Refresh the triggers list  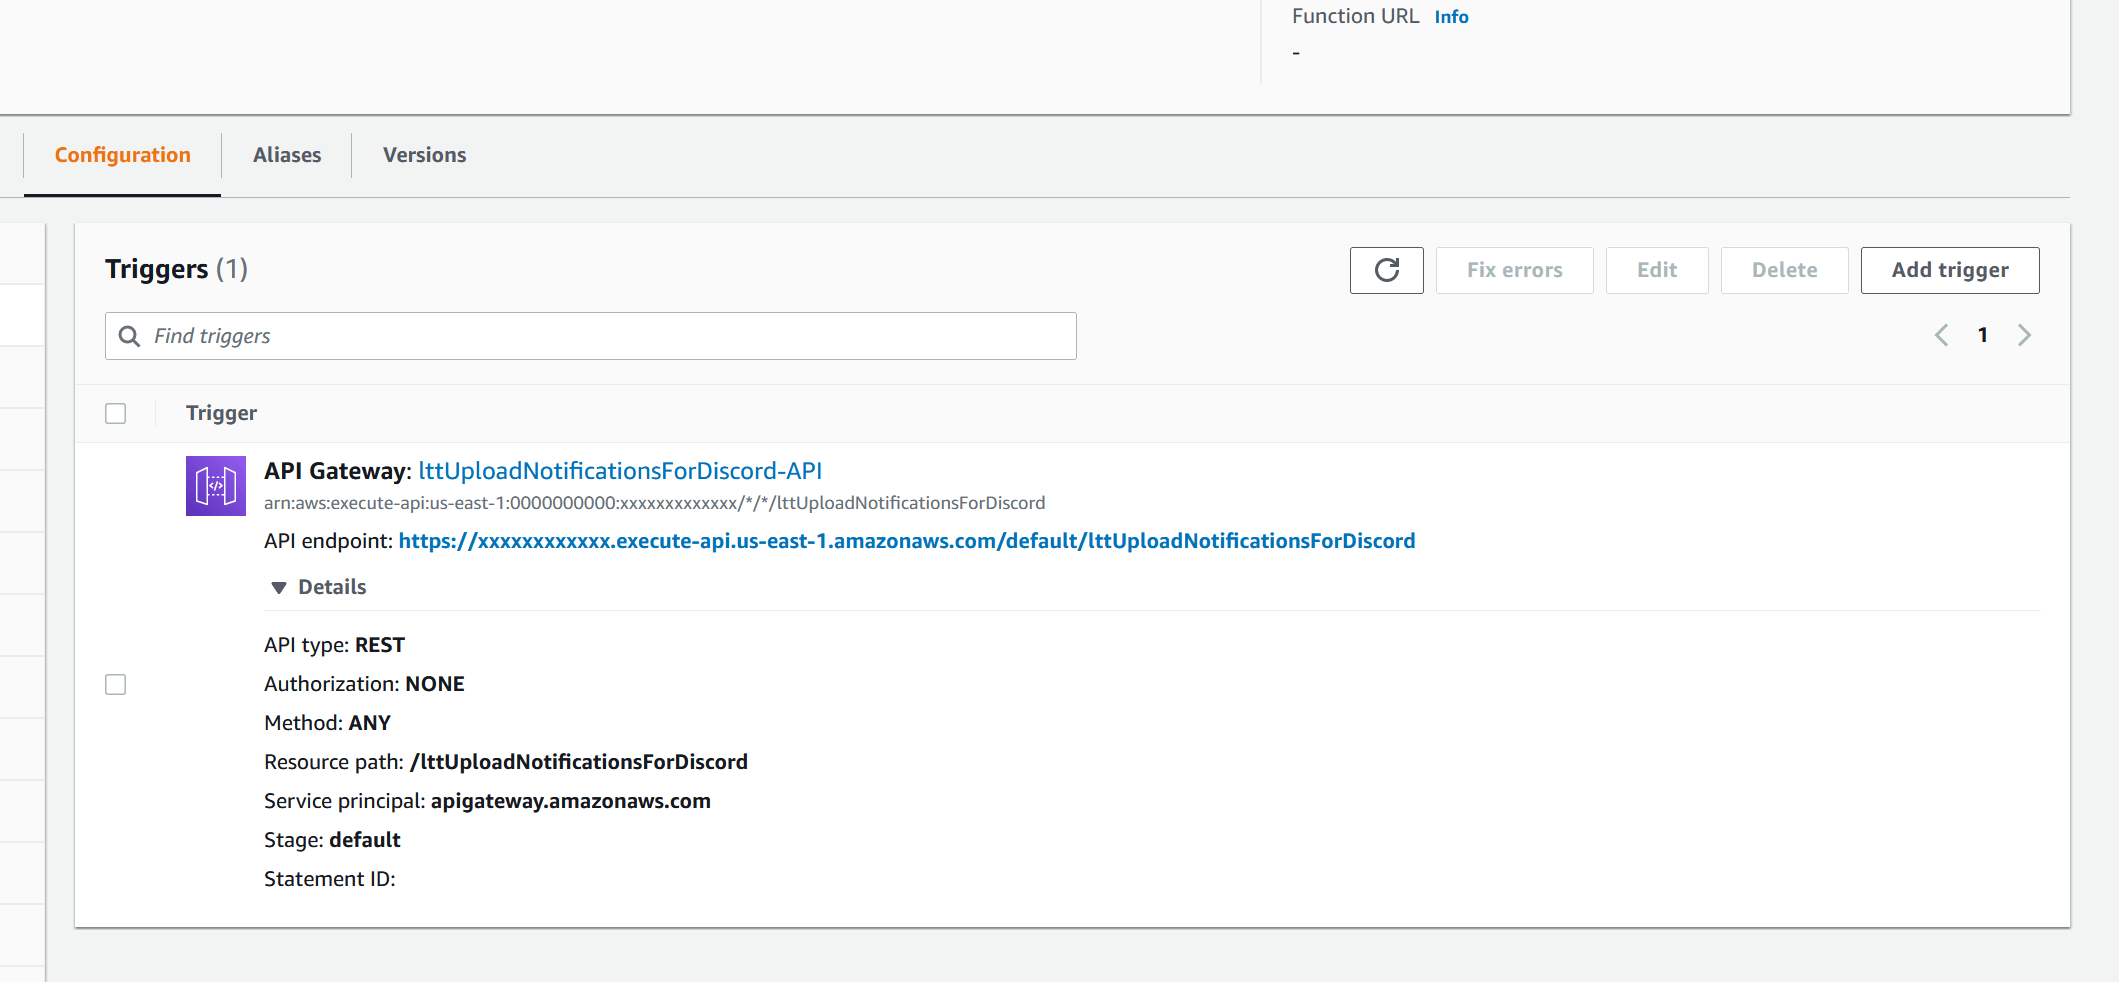[1386, 270]
